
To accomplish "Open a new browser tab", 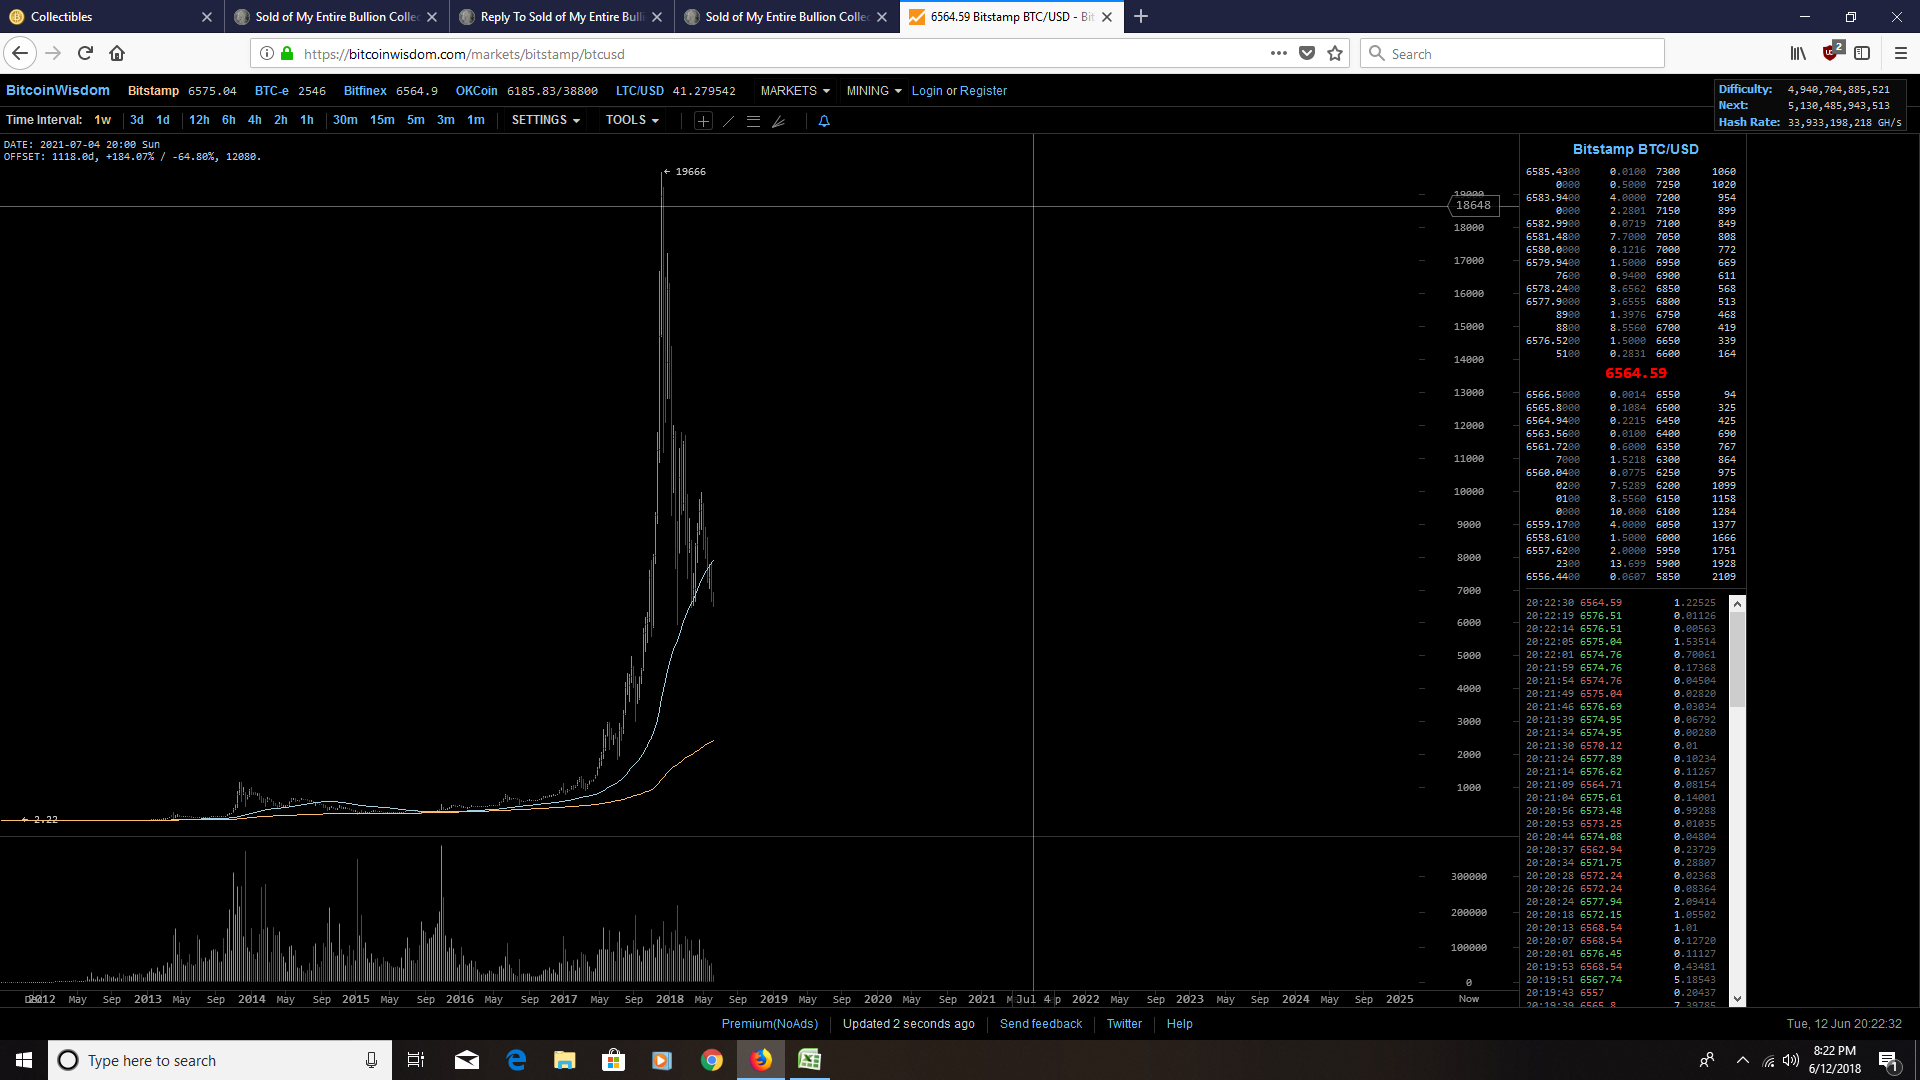I will tap(1141, 16).
